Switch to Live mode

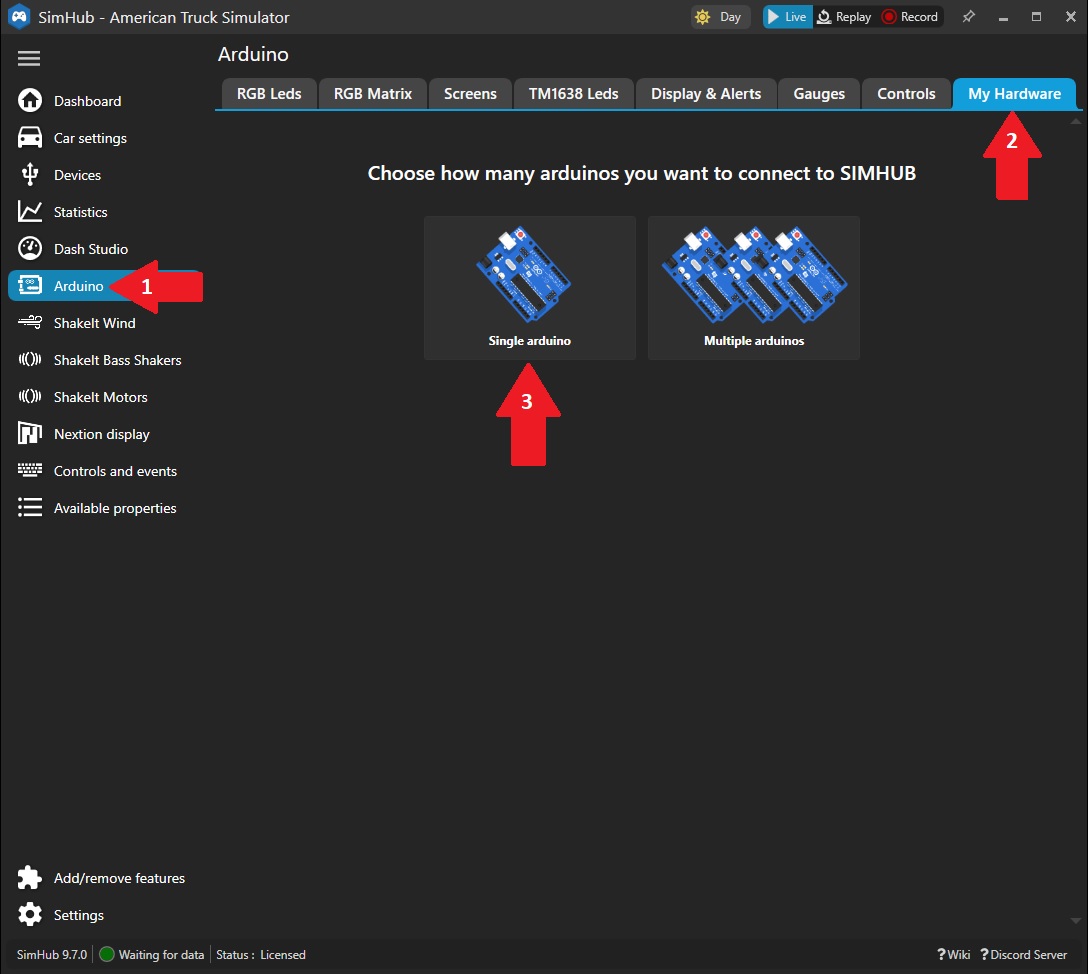pyautogui.click(x=787, y=17)
